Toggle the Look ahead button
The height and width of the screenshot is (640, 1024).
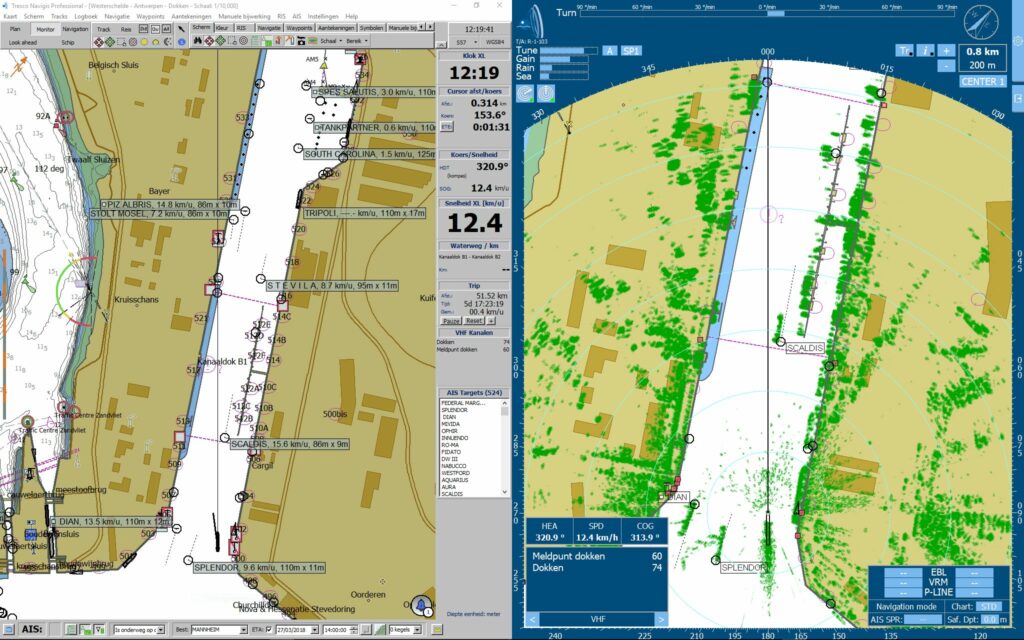click(23, 42)
